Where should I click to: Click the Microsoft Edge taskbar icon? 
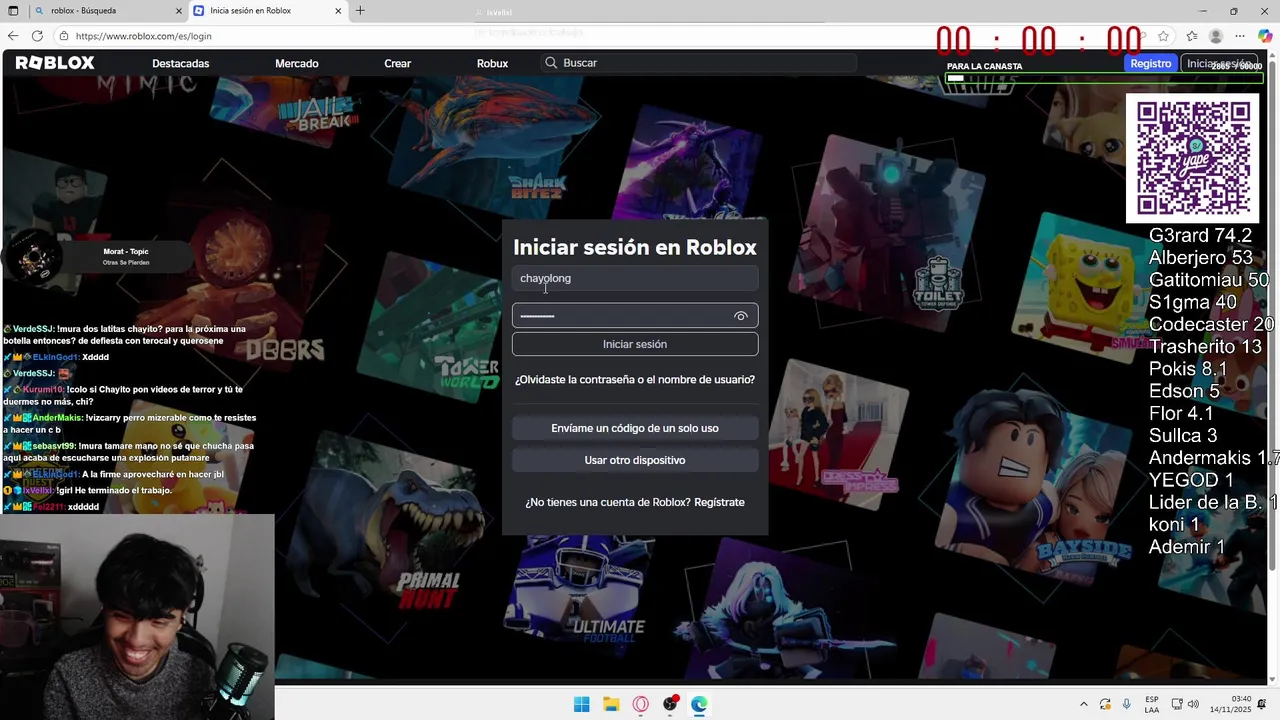tap(699, 704)
